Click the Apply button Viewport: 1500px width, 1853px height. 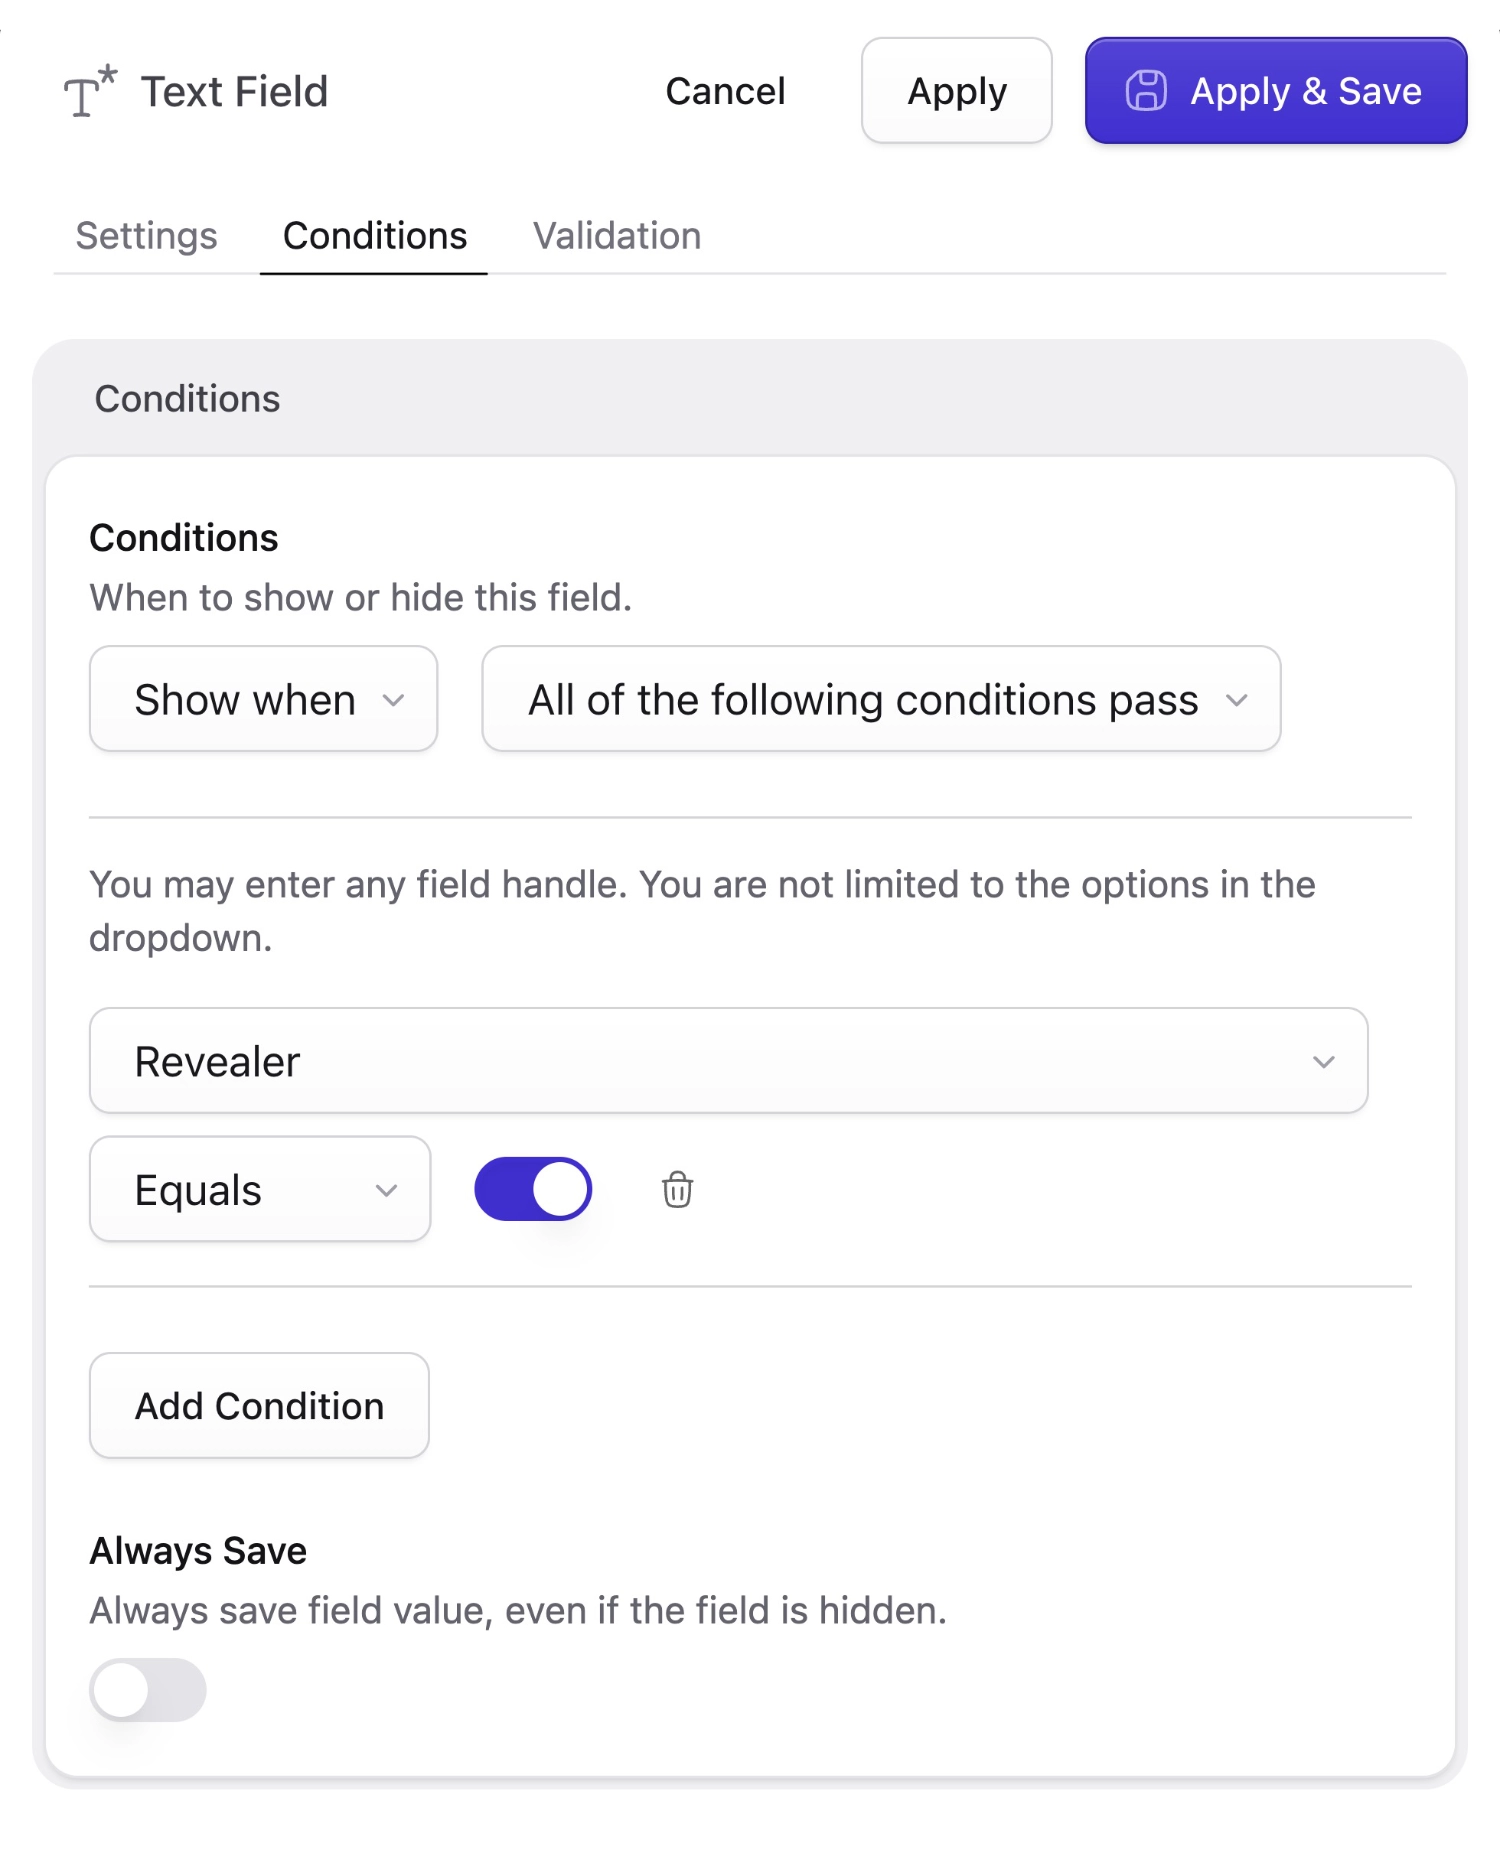[x=956, y=90]
